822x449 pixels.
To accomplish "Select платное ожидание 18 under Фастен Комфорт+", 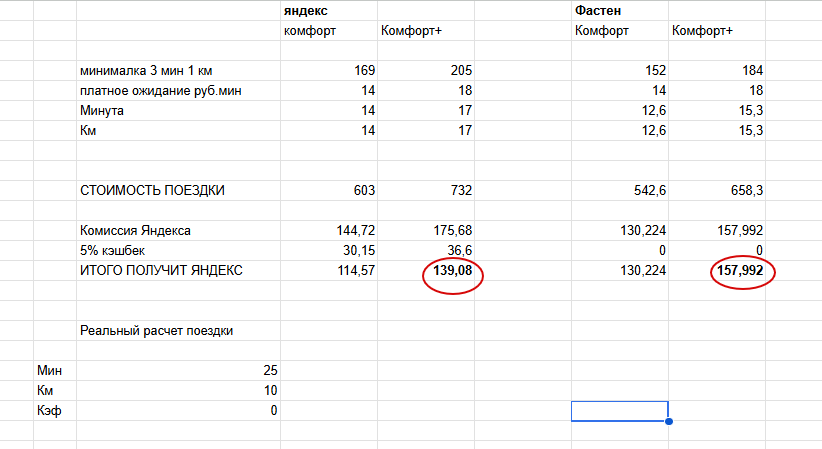I will pyautogui.click(x=756, y=90).
